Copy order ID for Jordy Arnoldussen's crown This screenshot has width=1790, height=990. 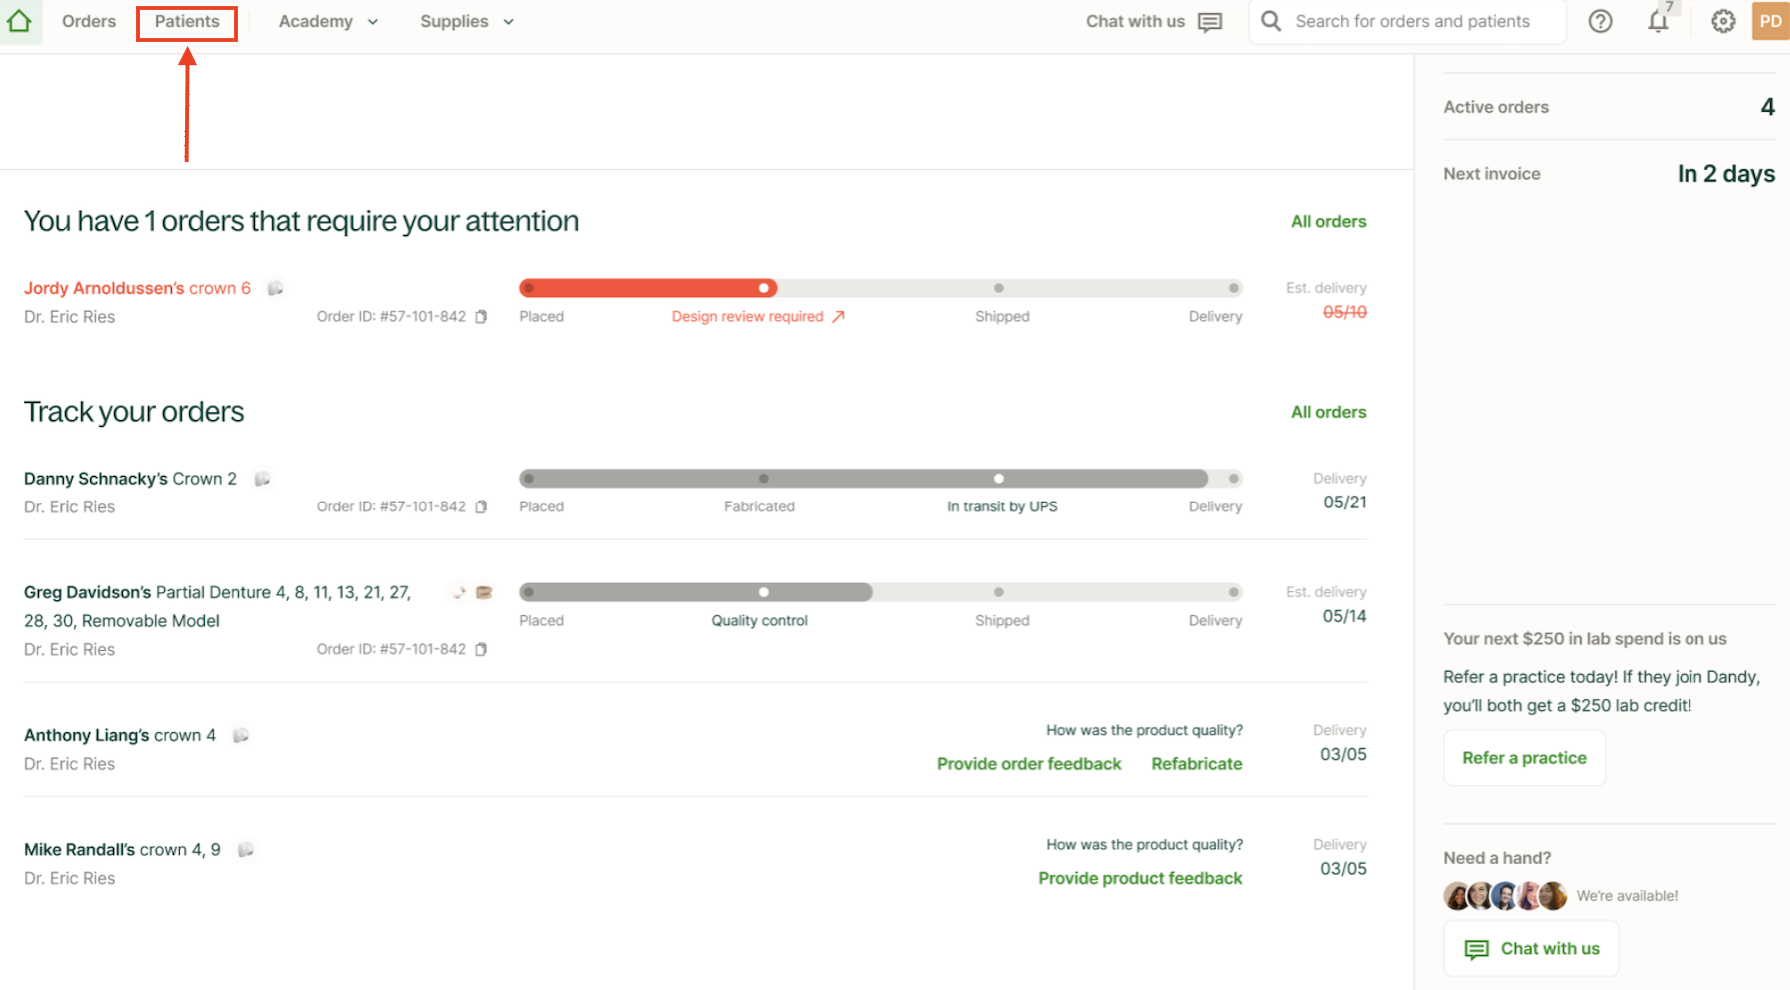pyautogui.click(x=481, y=317)
